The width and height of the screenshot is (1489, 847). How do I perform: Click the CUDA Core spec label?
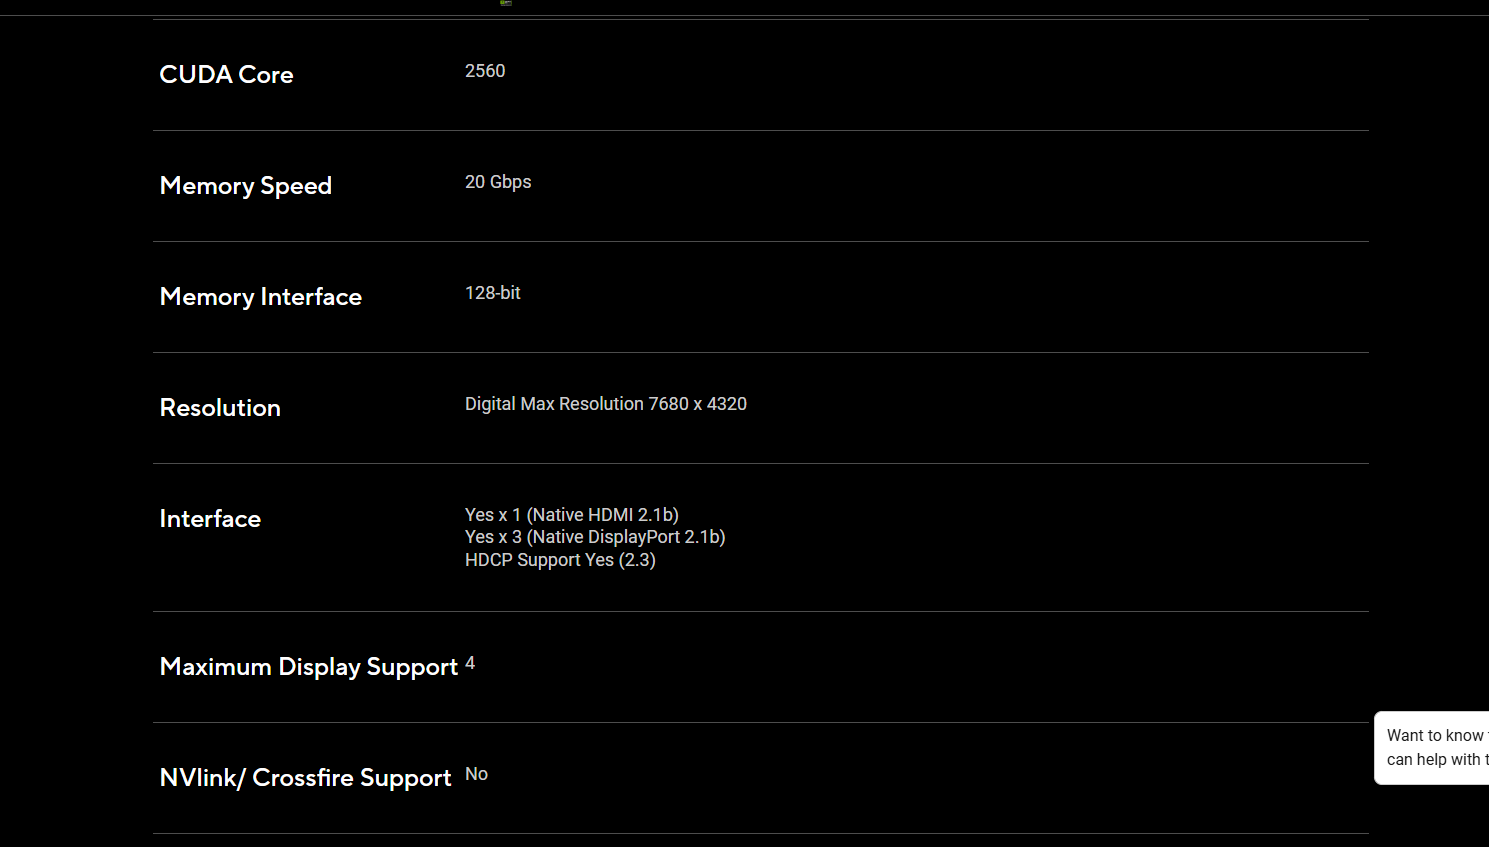(226, 75)
